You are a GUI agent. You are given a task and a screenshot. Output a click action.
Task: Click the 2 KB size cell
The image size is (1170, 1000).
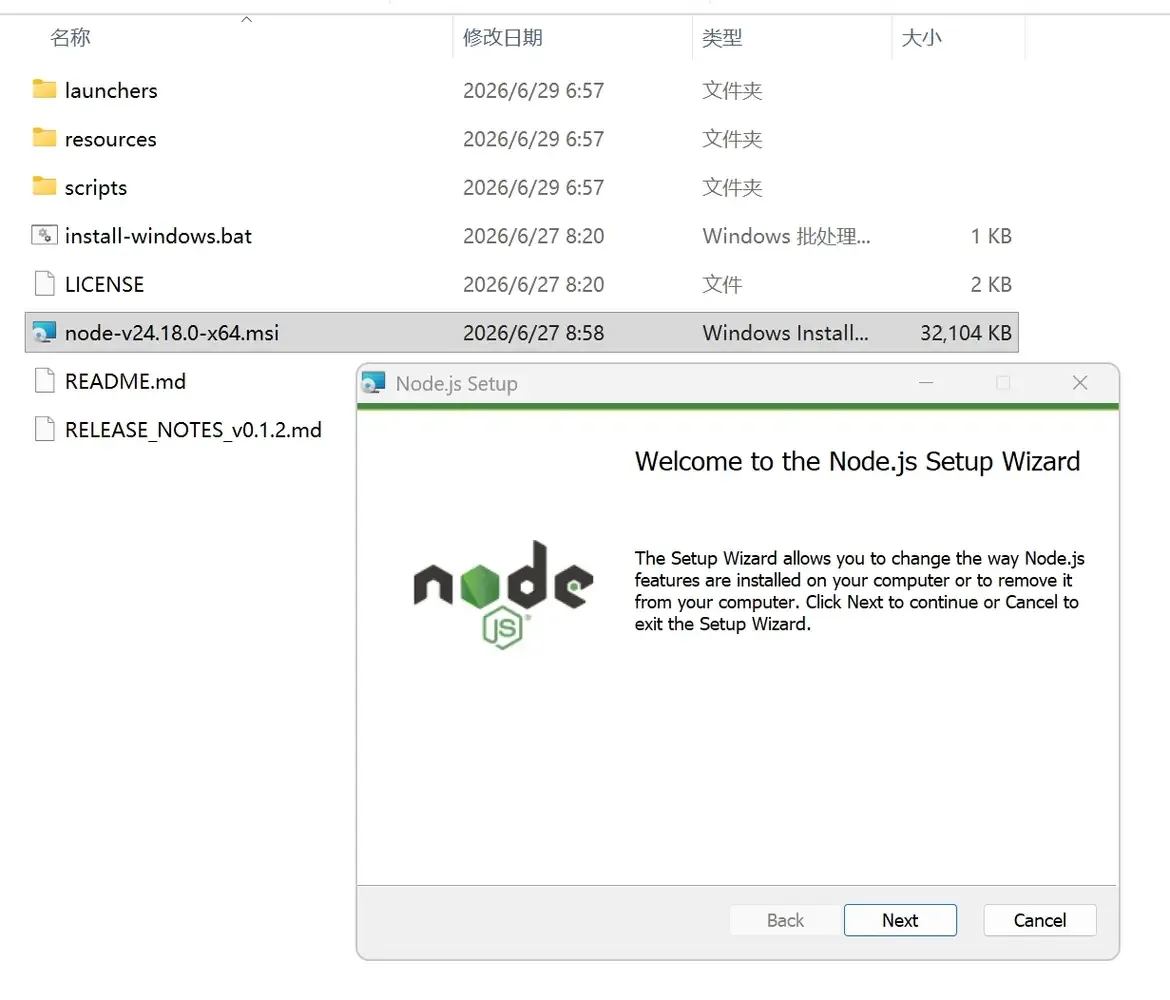coord(991,284)
